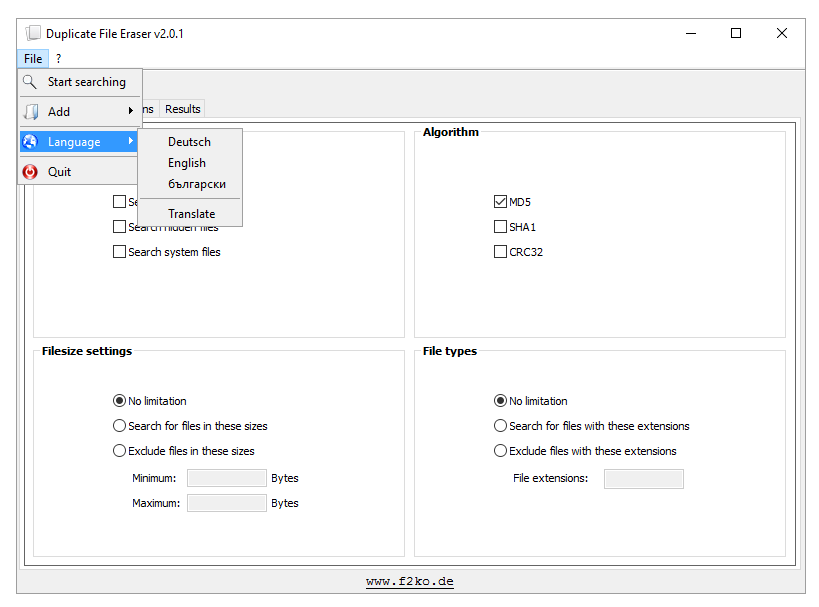
Task: Check the Search system files option
Action: pyautogui.click(x=119, y=252)
